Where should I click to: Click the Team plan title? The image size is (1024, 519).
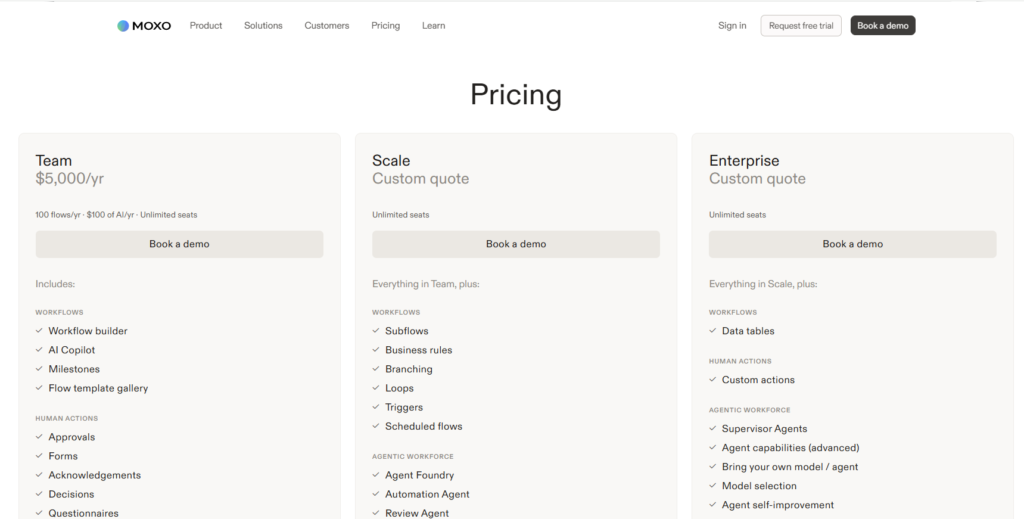pos(54,161)
